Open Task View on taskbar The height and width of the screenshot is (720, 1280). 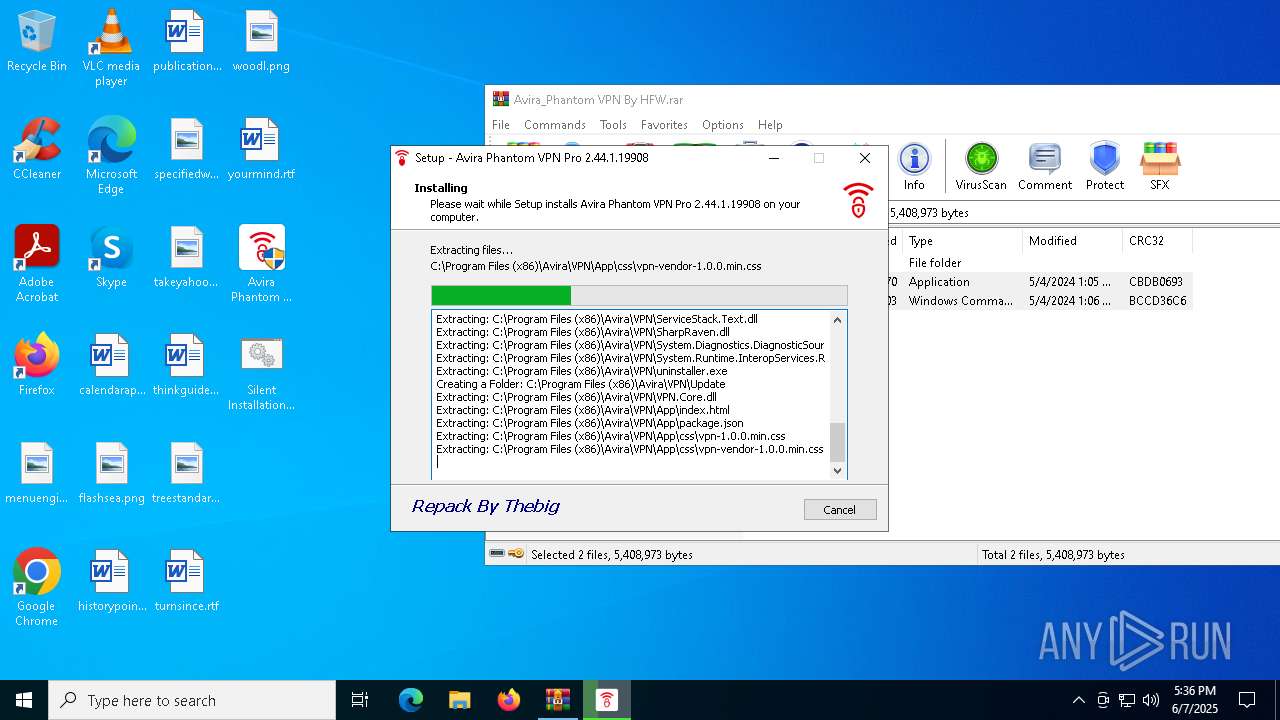pos(360,700)
